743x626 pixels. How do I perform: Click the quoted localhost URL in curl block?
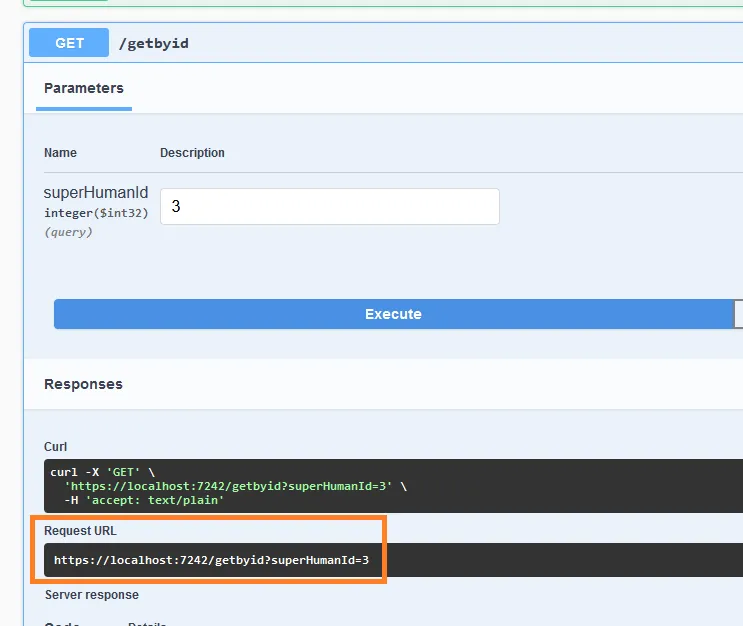point(228,486)
